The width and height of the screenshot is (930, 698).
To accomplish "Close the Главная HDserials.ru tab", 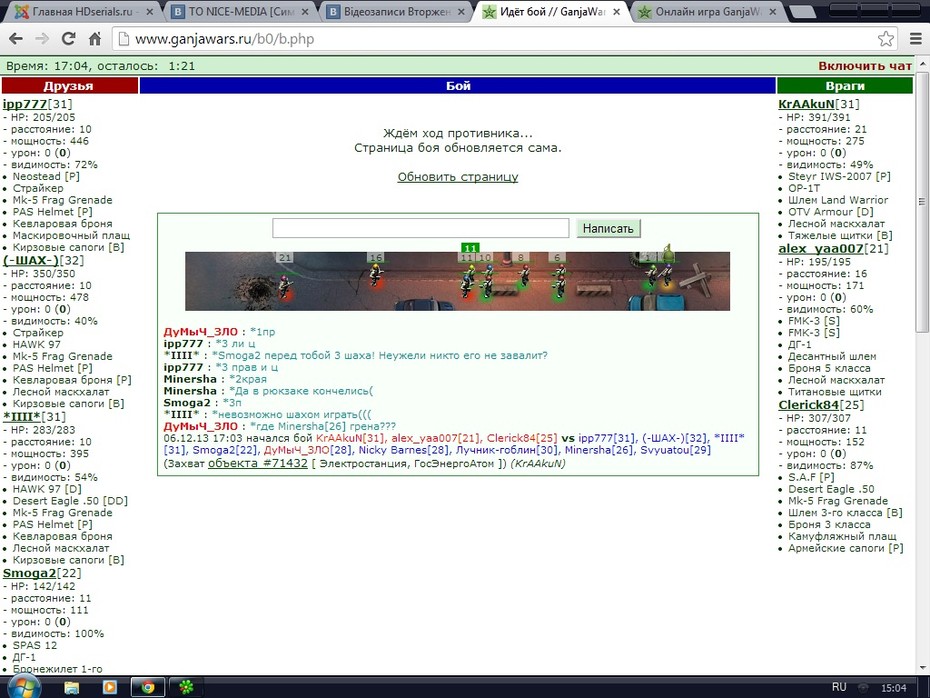I will click(149, 12).
